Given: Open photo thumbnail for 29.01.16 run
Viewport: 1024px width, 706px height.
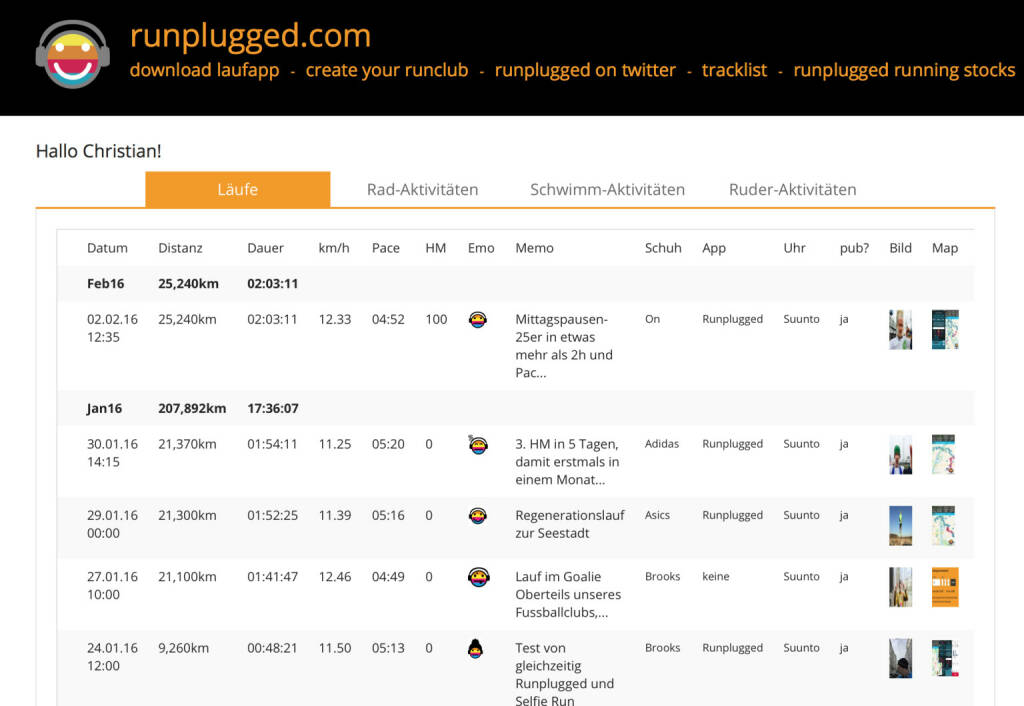Looking at the screenshot, I should click(x=900, y=525).
